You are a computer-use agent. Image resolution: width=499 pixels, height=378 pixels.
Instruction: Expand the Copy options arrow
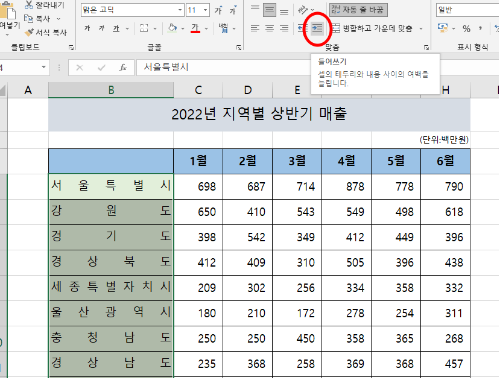(x=58, y=19)
